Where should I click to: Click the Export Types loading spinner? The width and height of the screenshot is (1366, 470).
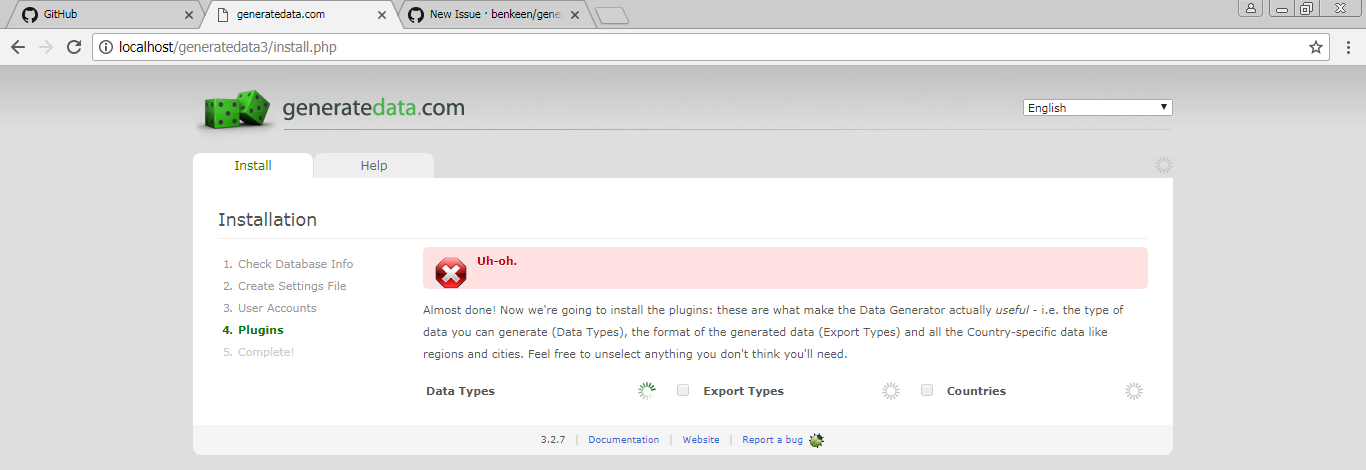(891, 391)
